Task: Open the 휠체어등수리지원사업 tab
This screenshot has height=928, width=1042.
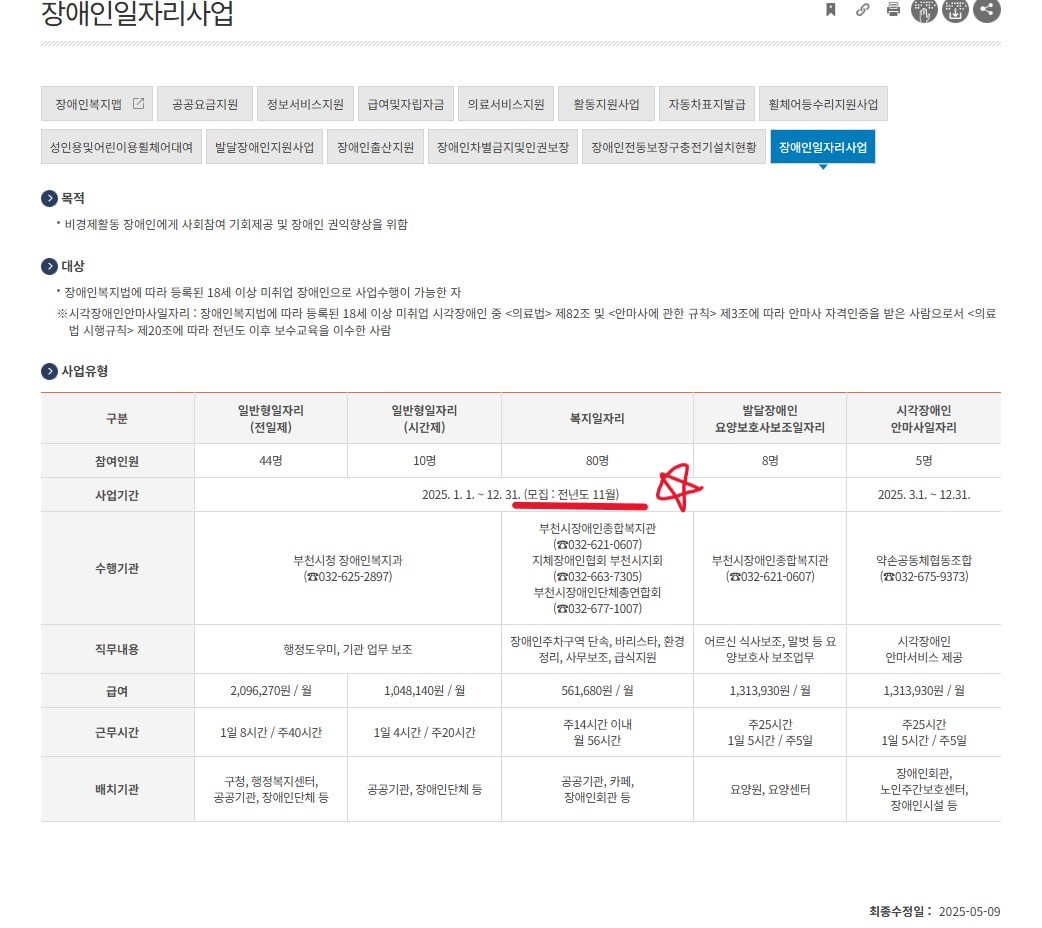Action: [823, 104]
